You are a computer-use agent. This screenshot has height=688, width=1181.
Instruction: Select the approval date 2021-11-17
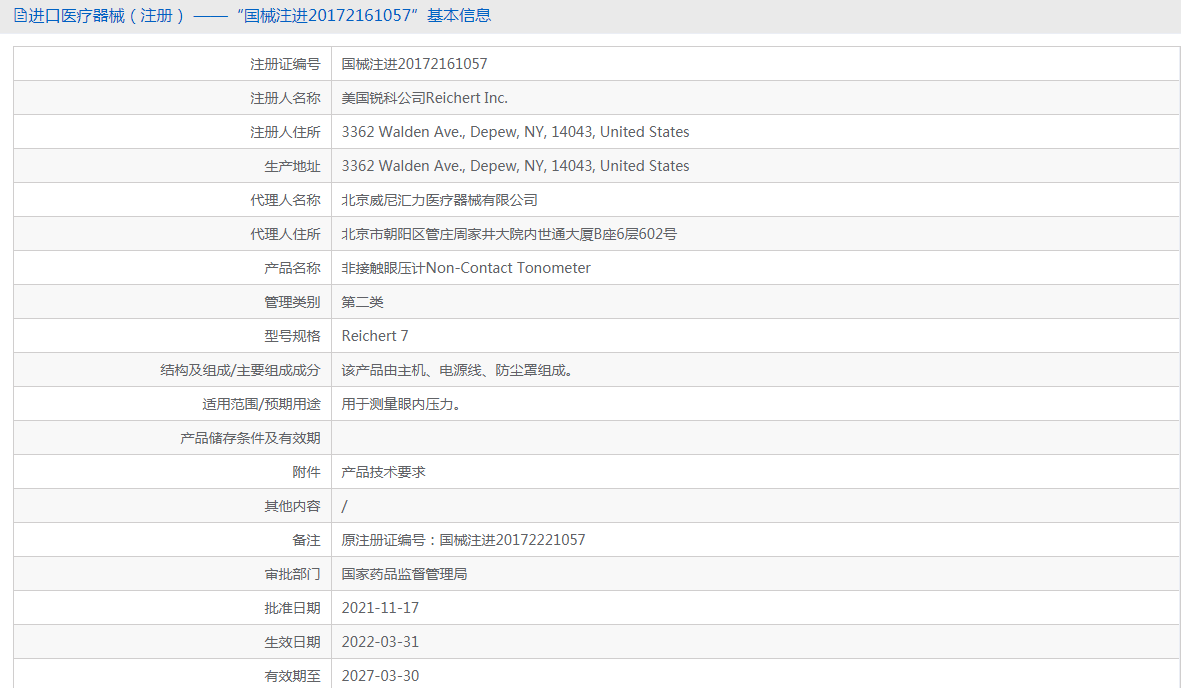click(380, 608)
